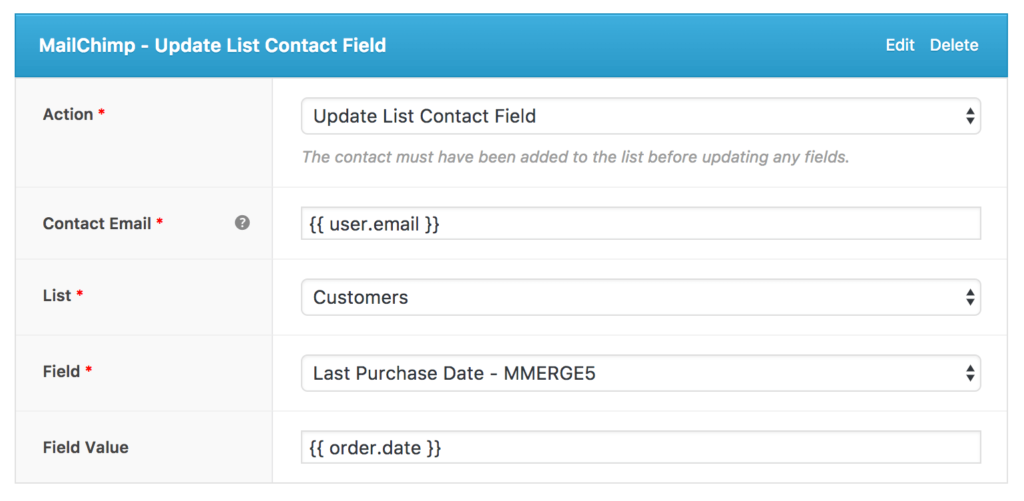Viewport: 1024px width, 501px height.
Task: Click the Edit link in header
Action: click(900, 45)
